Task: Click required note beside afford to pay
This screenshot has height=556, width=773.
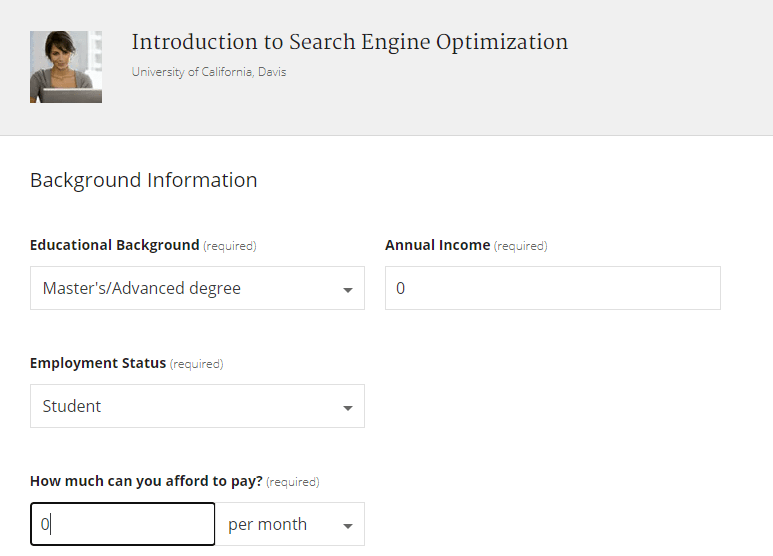Action: tap(293, 482)
